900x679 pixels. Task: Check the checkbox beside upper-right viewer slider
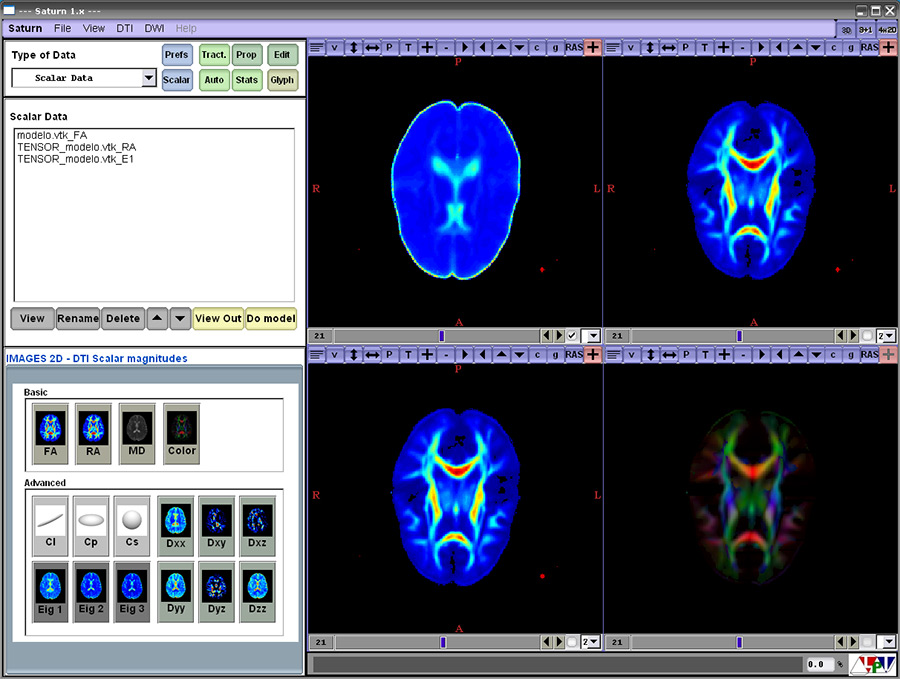click(867, 336)
